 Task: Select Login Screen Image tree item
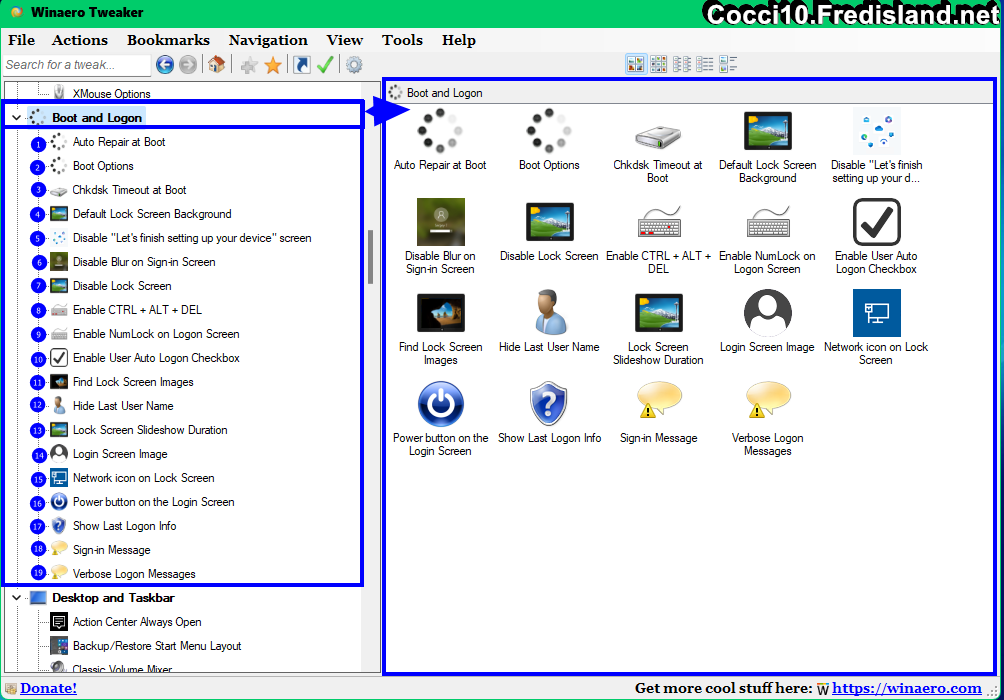point(120,454)
